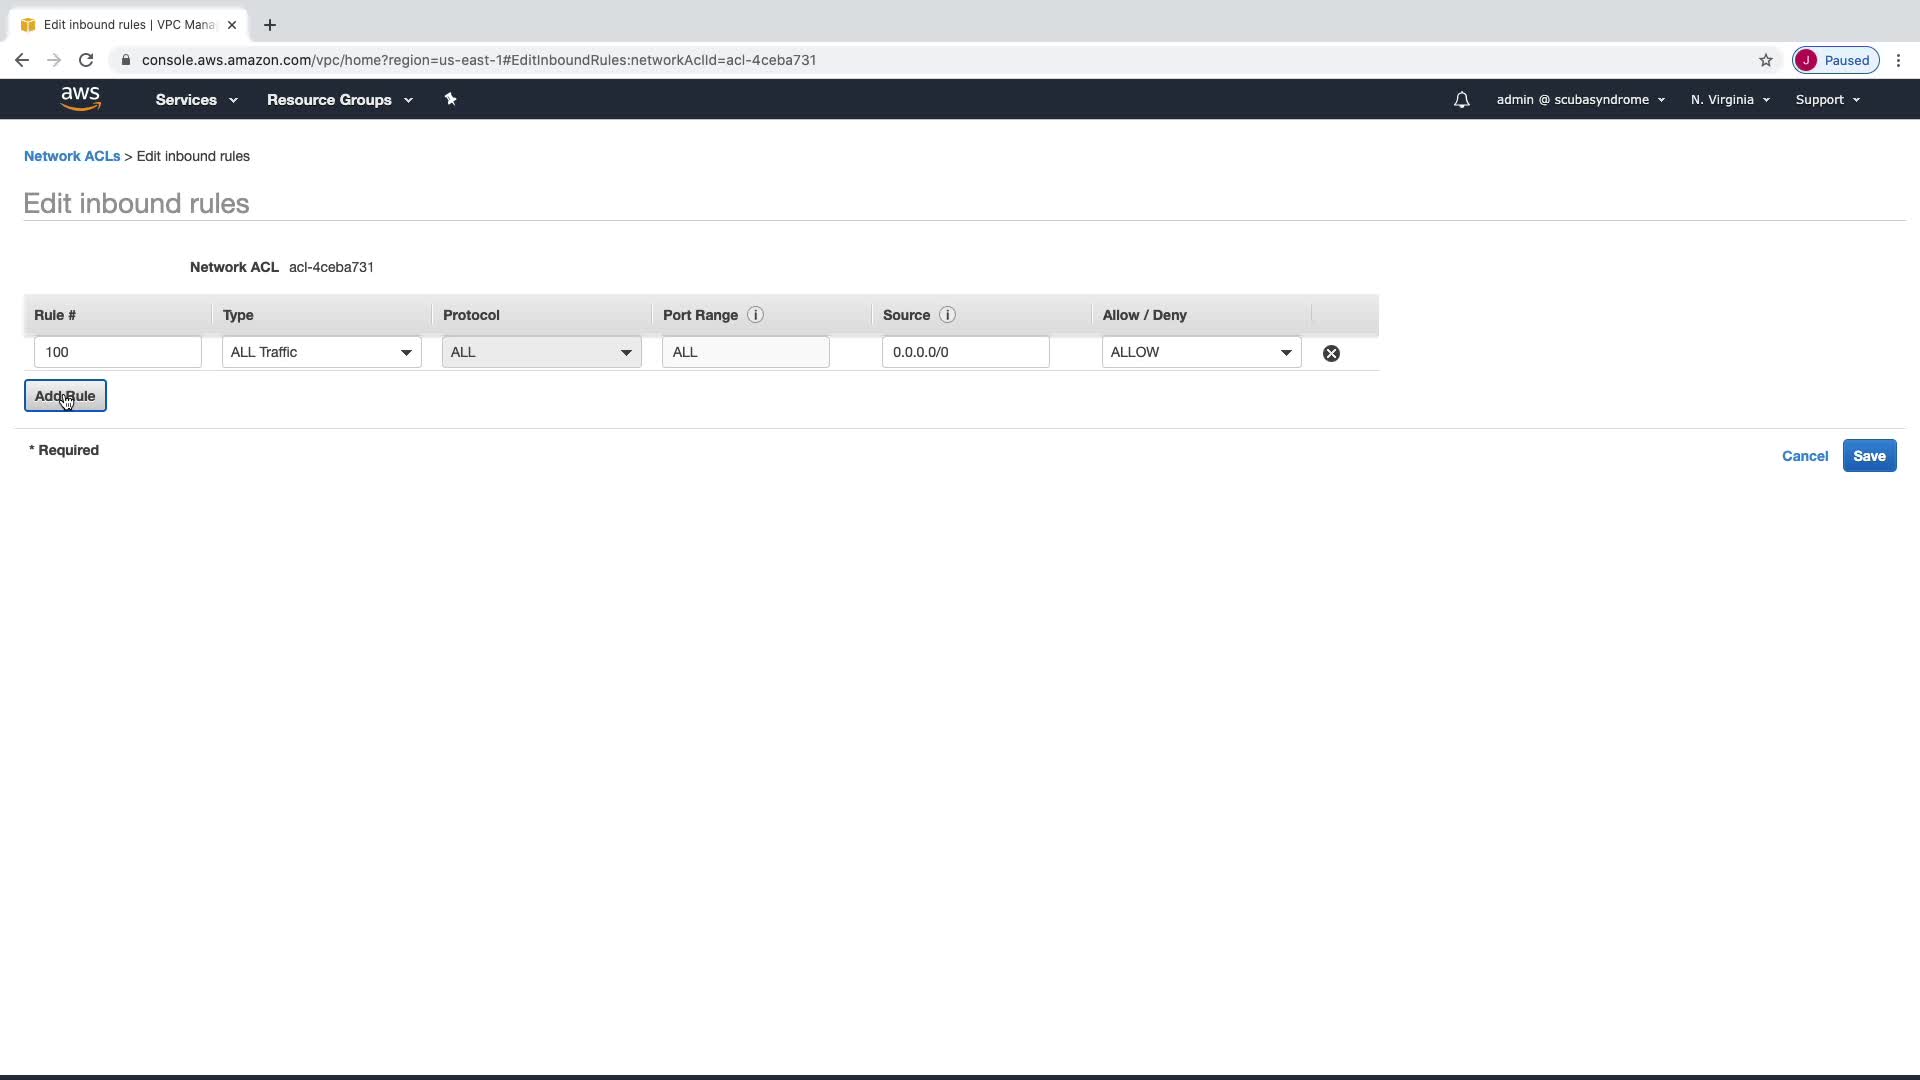Expand the Type dropdown showing ALL Traffic
The width and height of the screenshot is (1920, 1080).
coord(321,352)
